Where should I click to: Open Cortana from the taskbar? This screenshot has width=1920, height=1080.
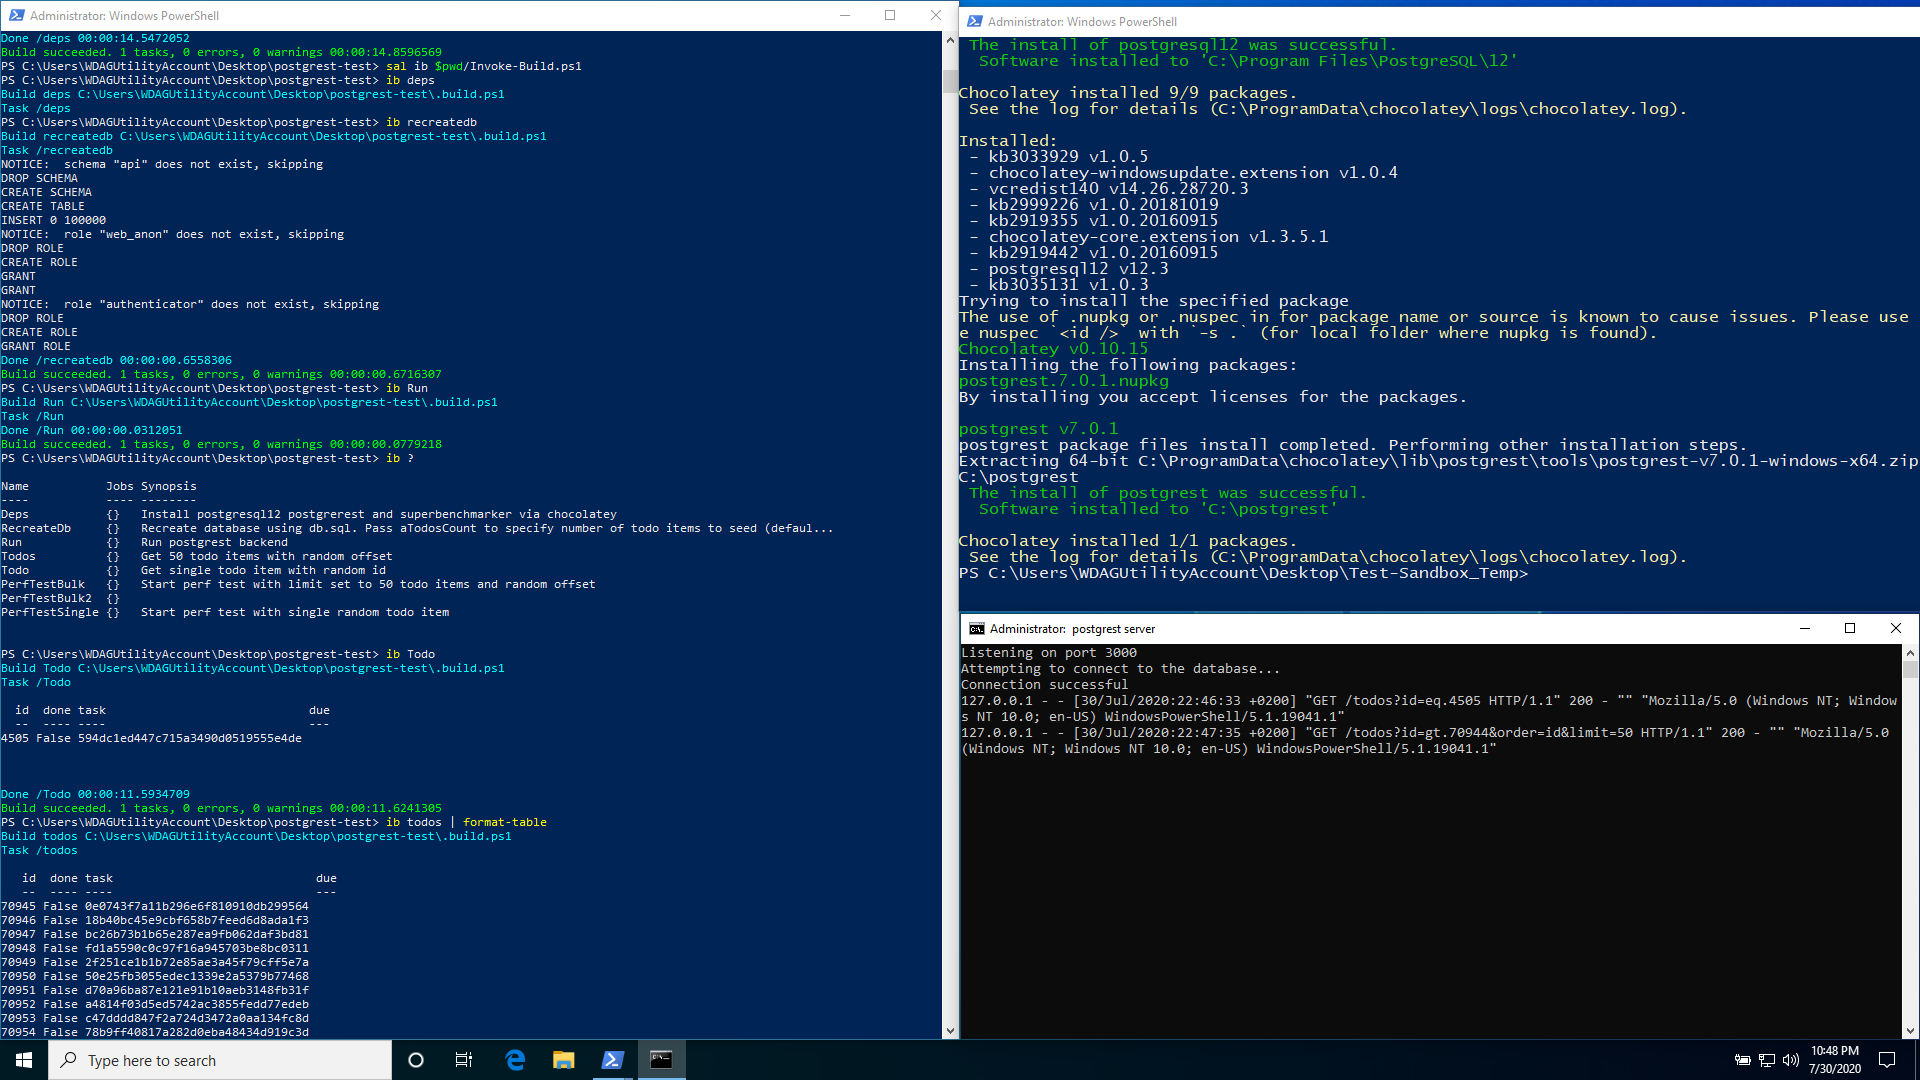tap(416, 1060)
